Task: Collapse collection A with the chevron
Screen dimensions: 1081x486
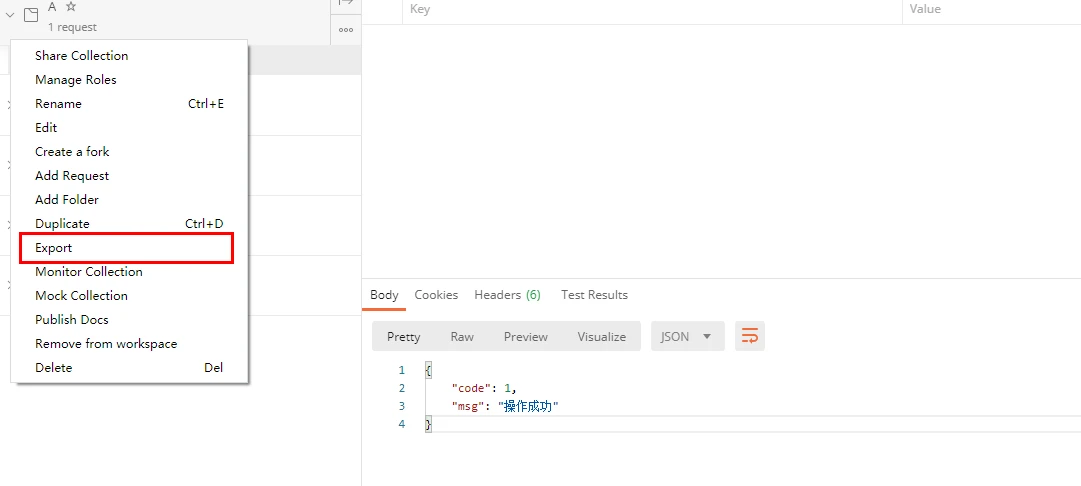Action: point(11,15)
